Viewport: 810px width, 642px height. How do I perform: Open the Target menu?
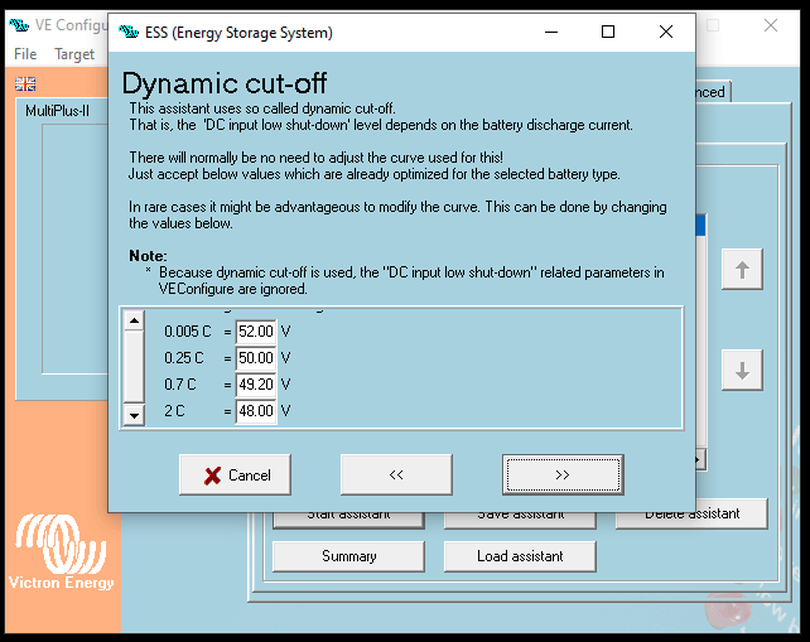click(x=74, y=54)
